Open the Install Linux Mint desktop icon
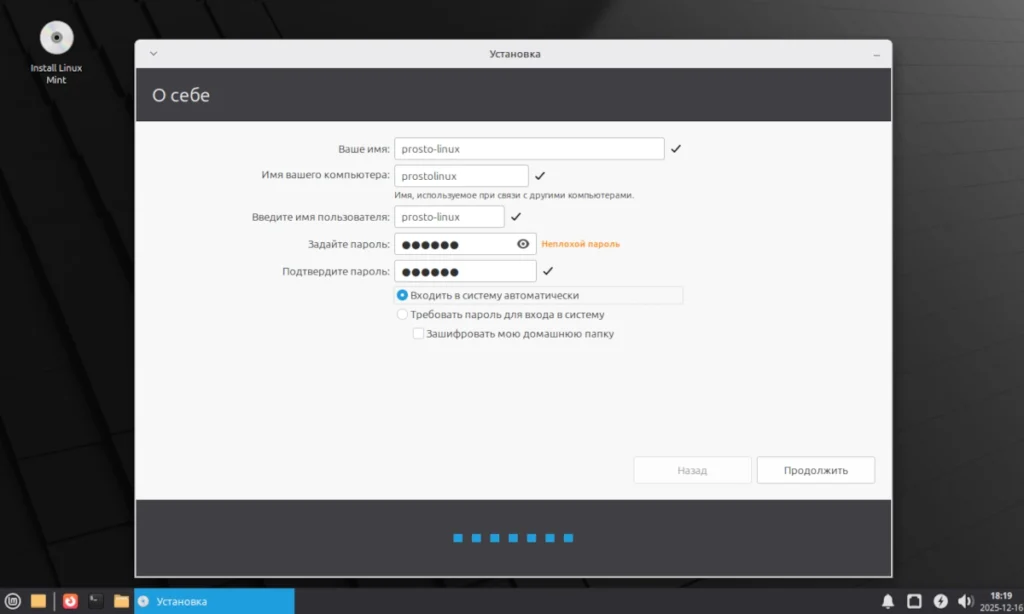This screenshot has width=1024, height=614. (56, 52)
